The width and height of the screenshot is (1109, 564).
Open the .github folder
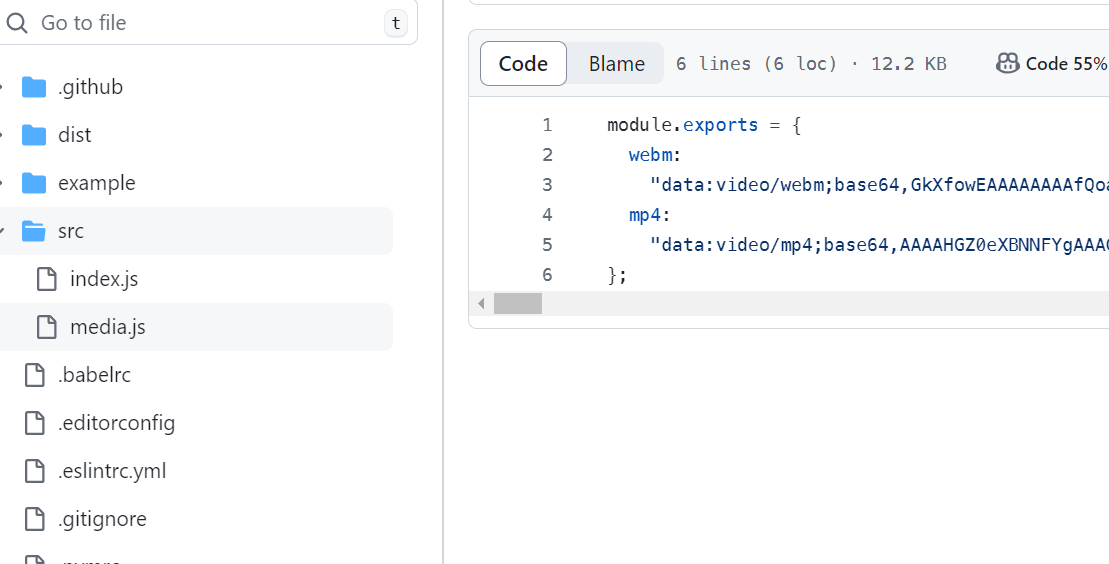click(91, 87)
